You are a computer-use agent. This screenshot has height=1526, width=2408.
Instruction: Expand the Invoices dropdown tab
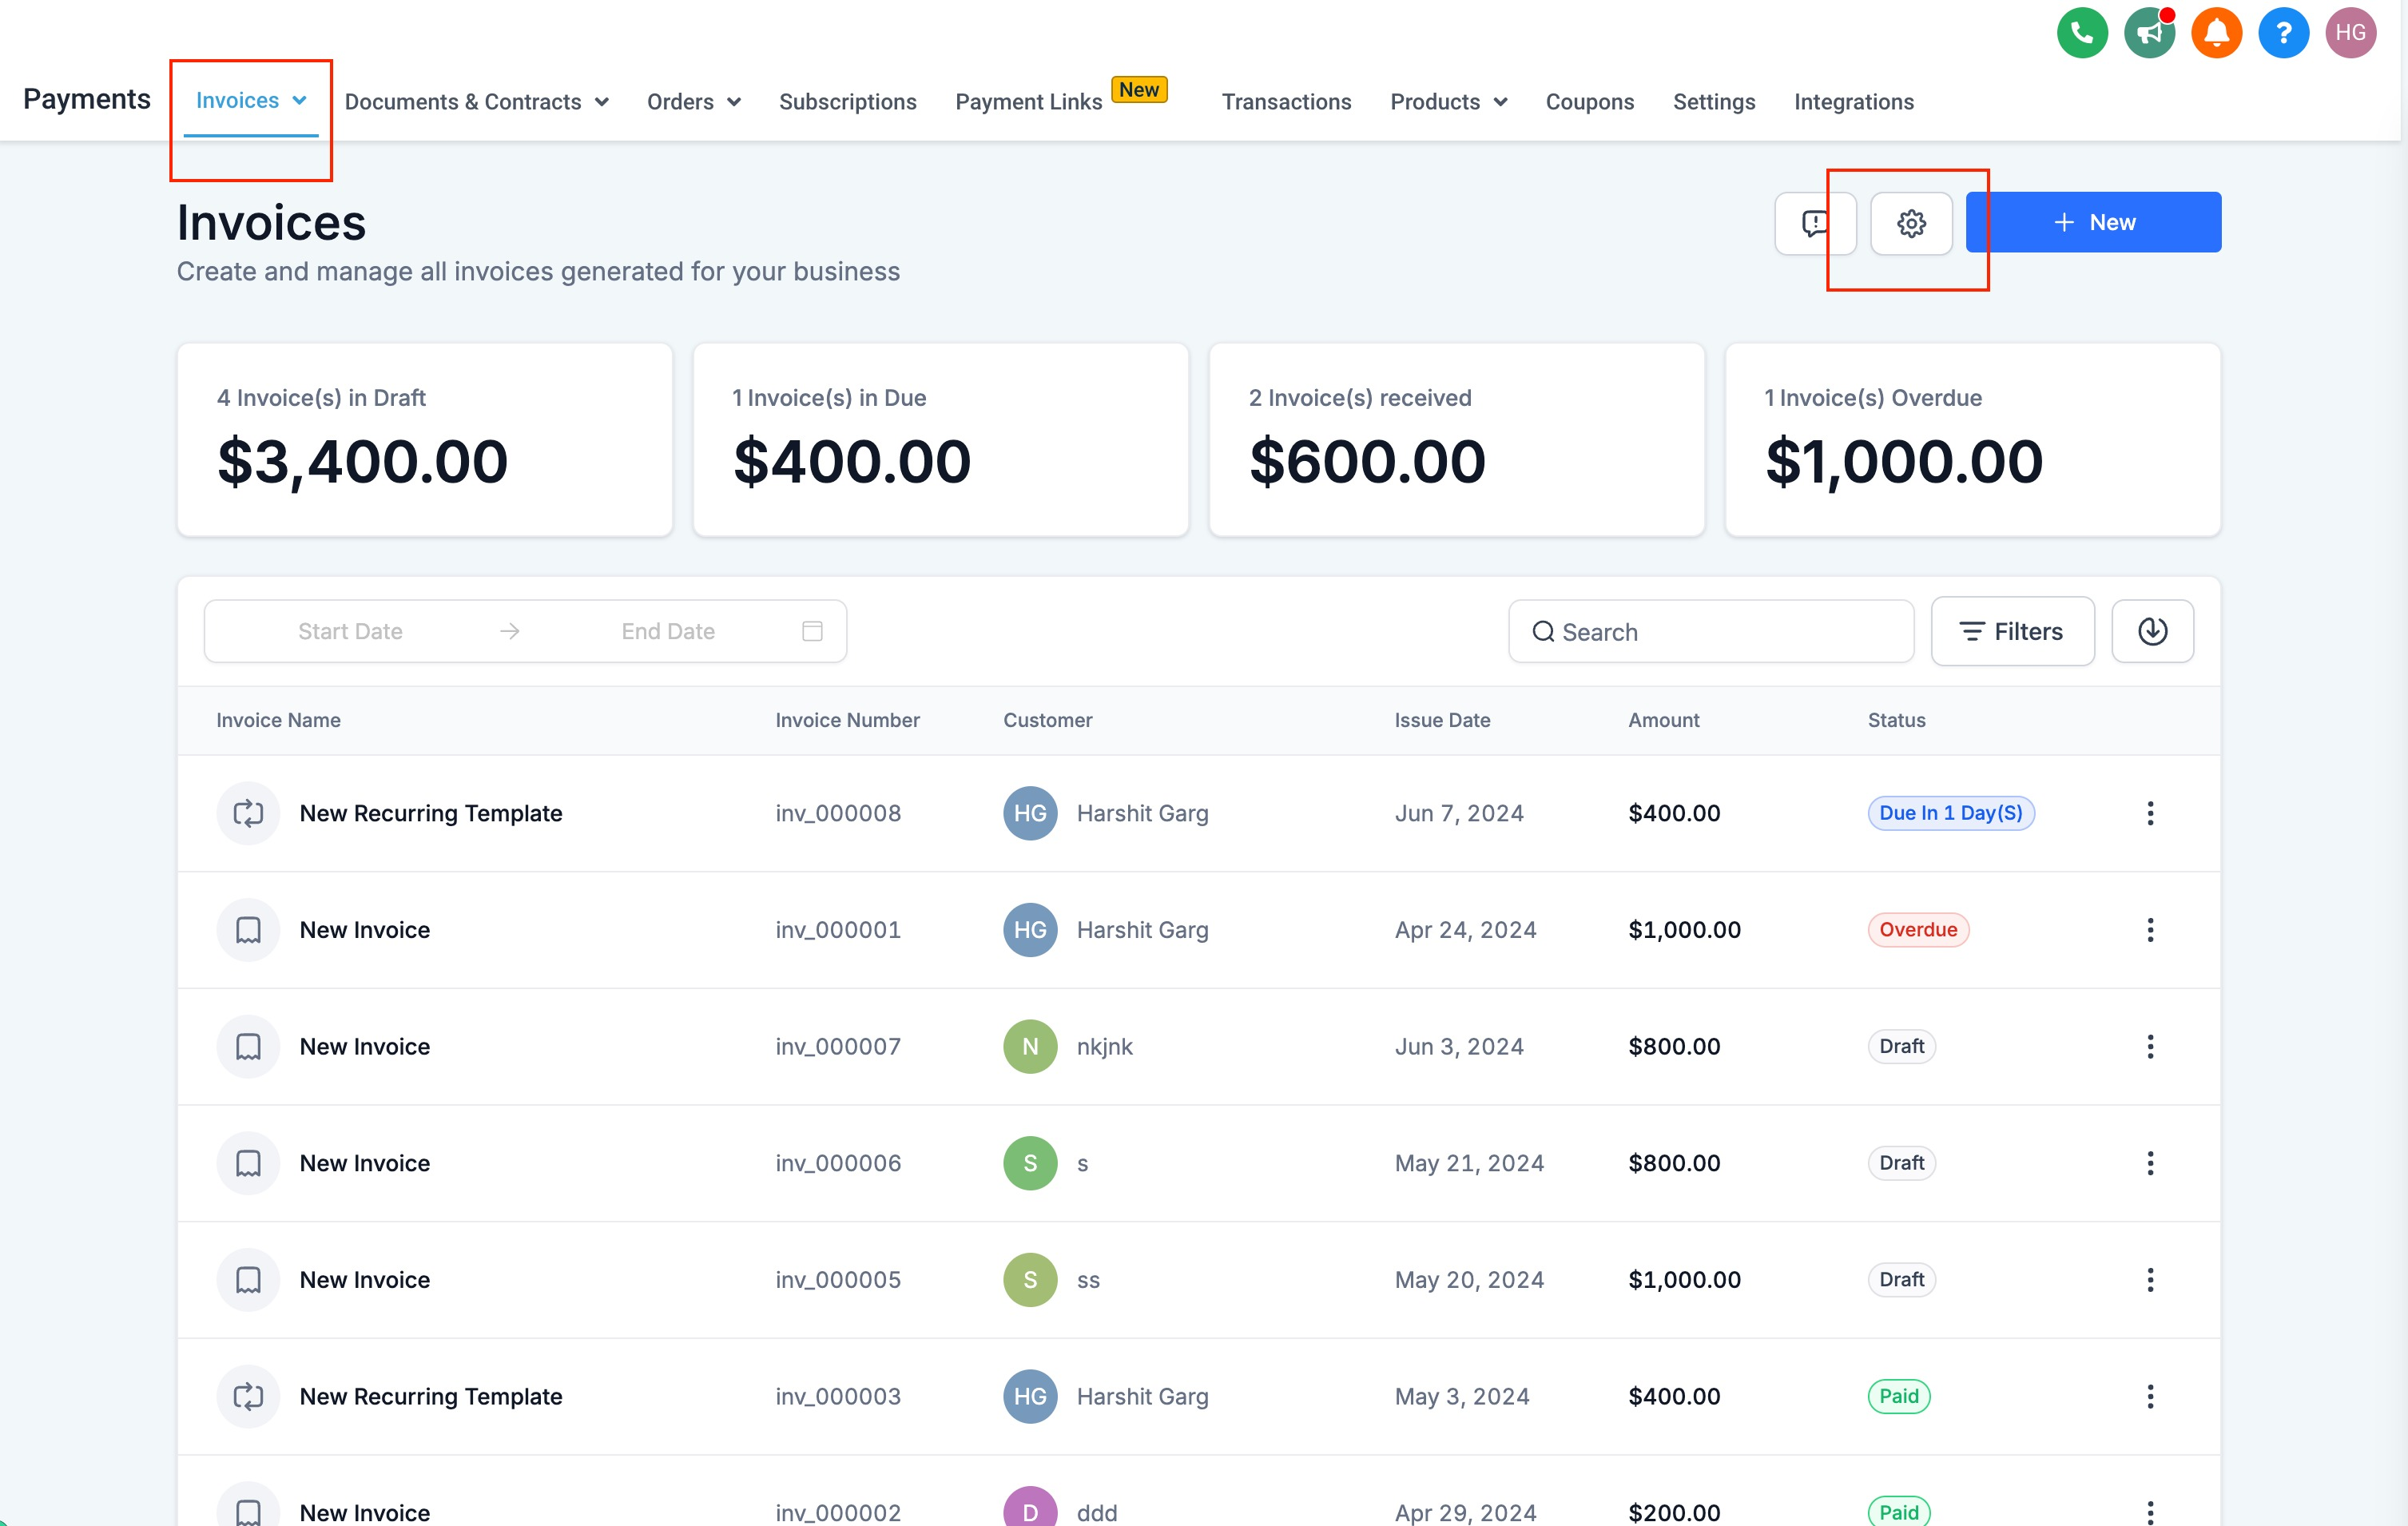pyautogui.click(x=250, y=101)
